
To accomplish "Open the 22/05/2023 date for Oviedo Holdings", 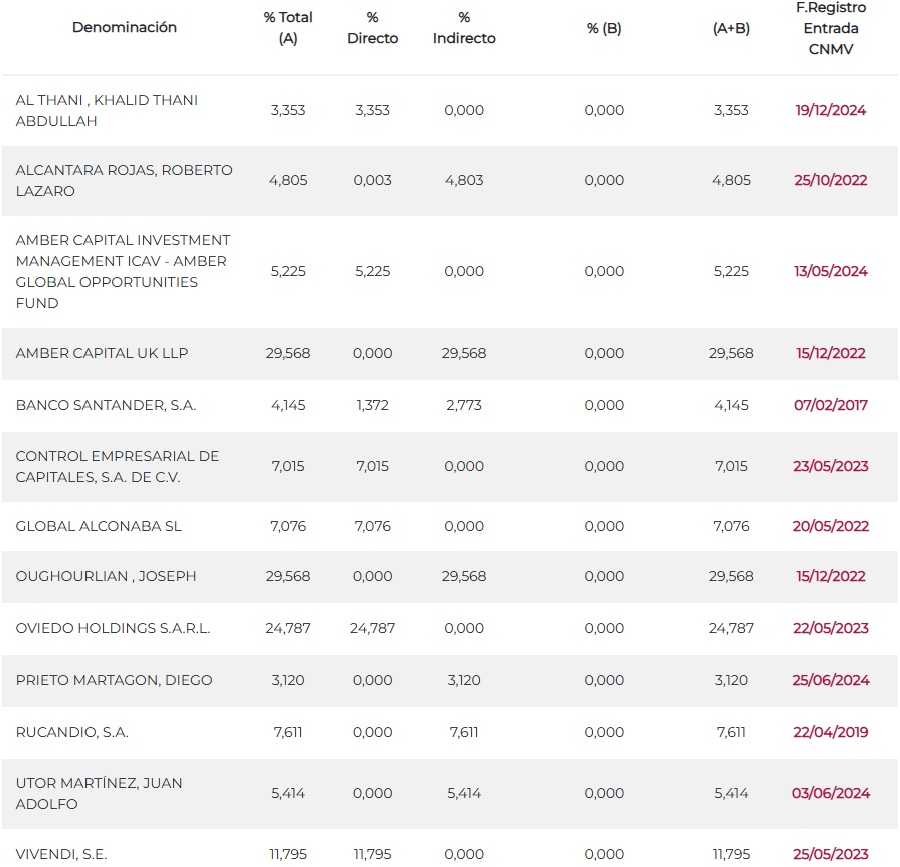I will point(830,628).
